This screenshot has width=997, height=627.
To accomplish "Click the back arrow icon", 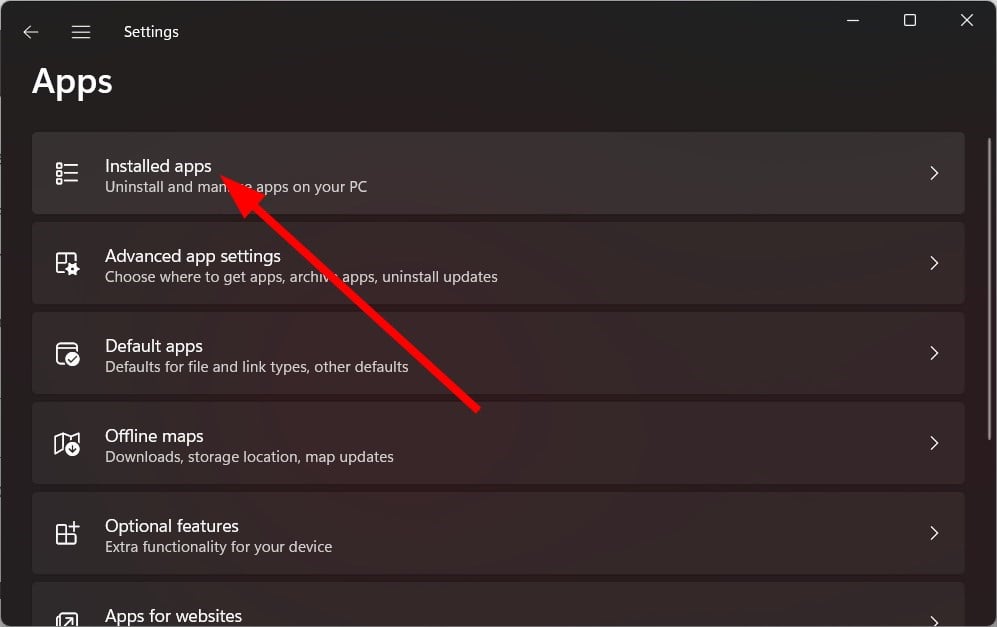I will pyautogui.click(x=31, y=32).
